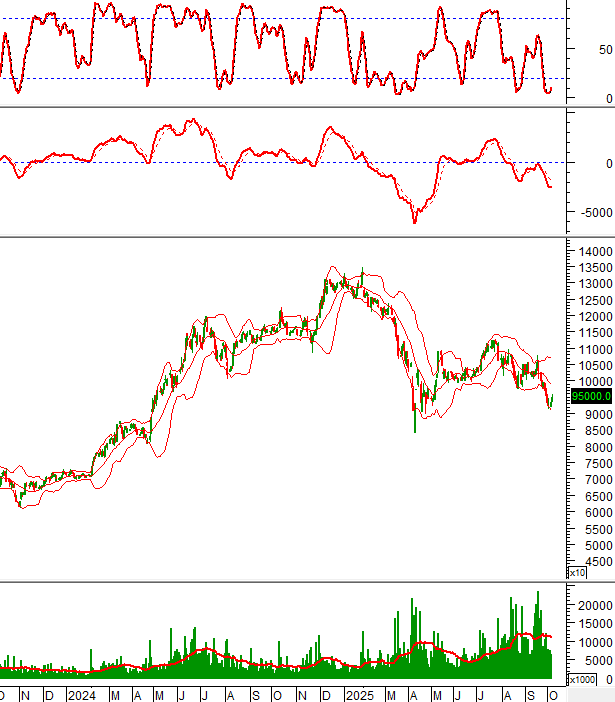Click the 15000 volume axis label
The image size is (615, 702).
coord(593,624)
